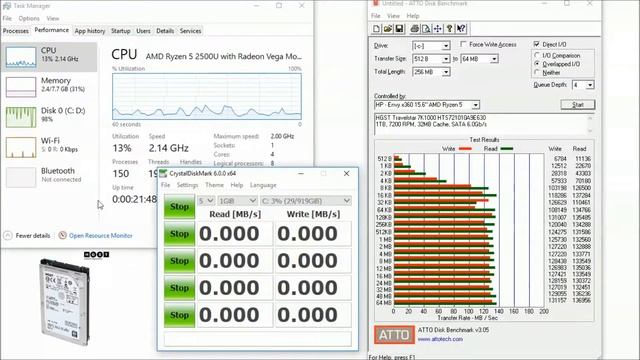This screenshot has width=640, height=360.
Task: Click Print icon in ATTO toolbar
Action: (415, 29)
